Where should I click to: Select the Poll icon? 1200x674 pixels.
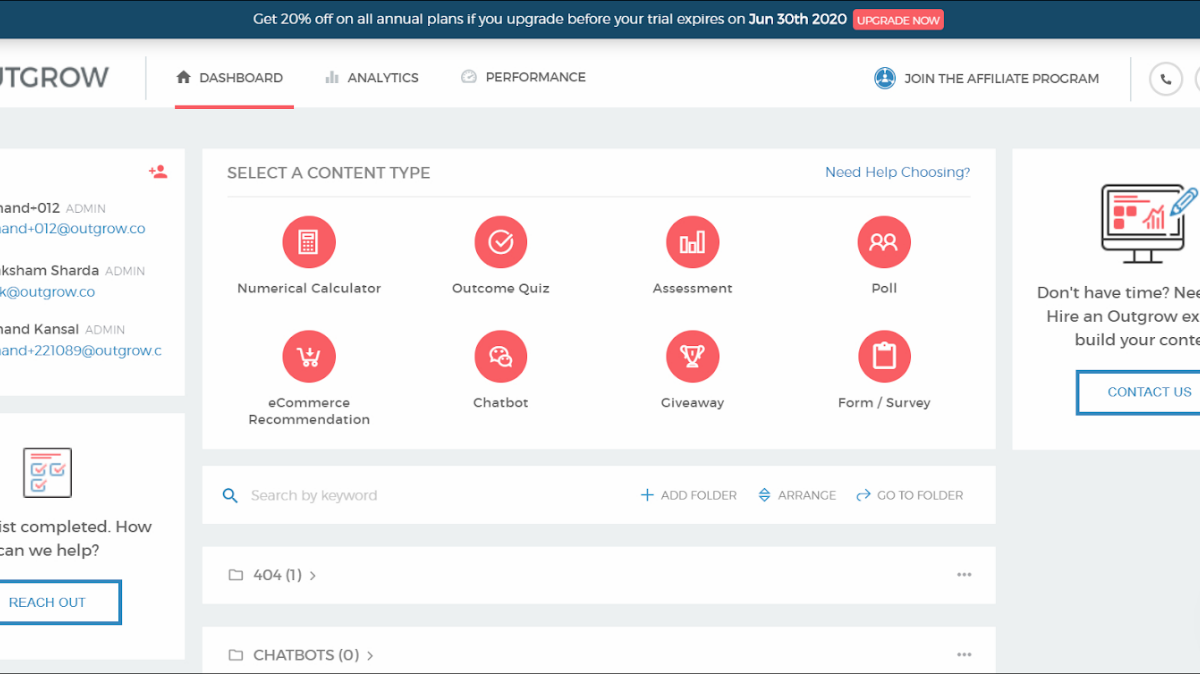884,242
